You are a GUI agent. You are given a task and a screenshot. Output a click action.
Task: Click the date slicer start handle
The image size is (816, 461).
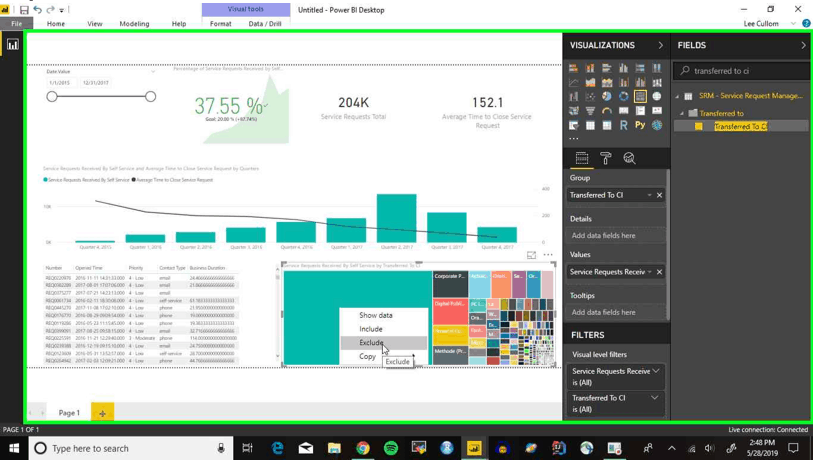point(52,96)
